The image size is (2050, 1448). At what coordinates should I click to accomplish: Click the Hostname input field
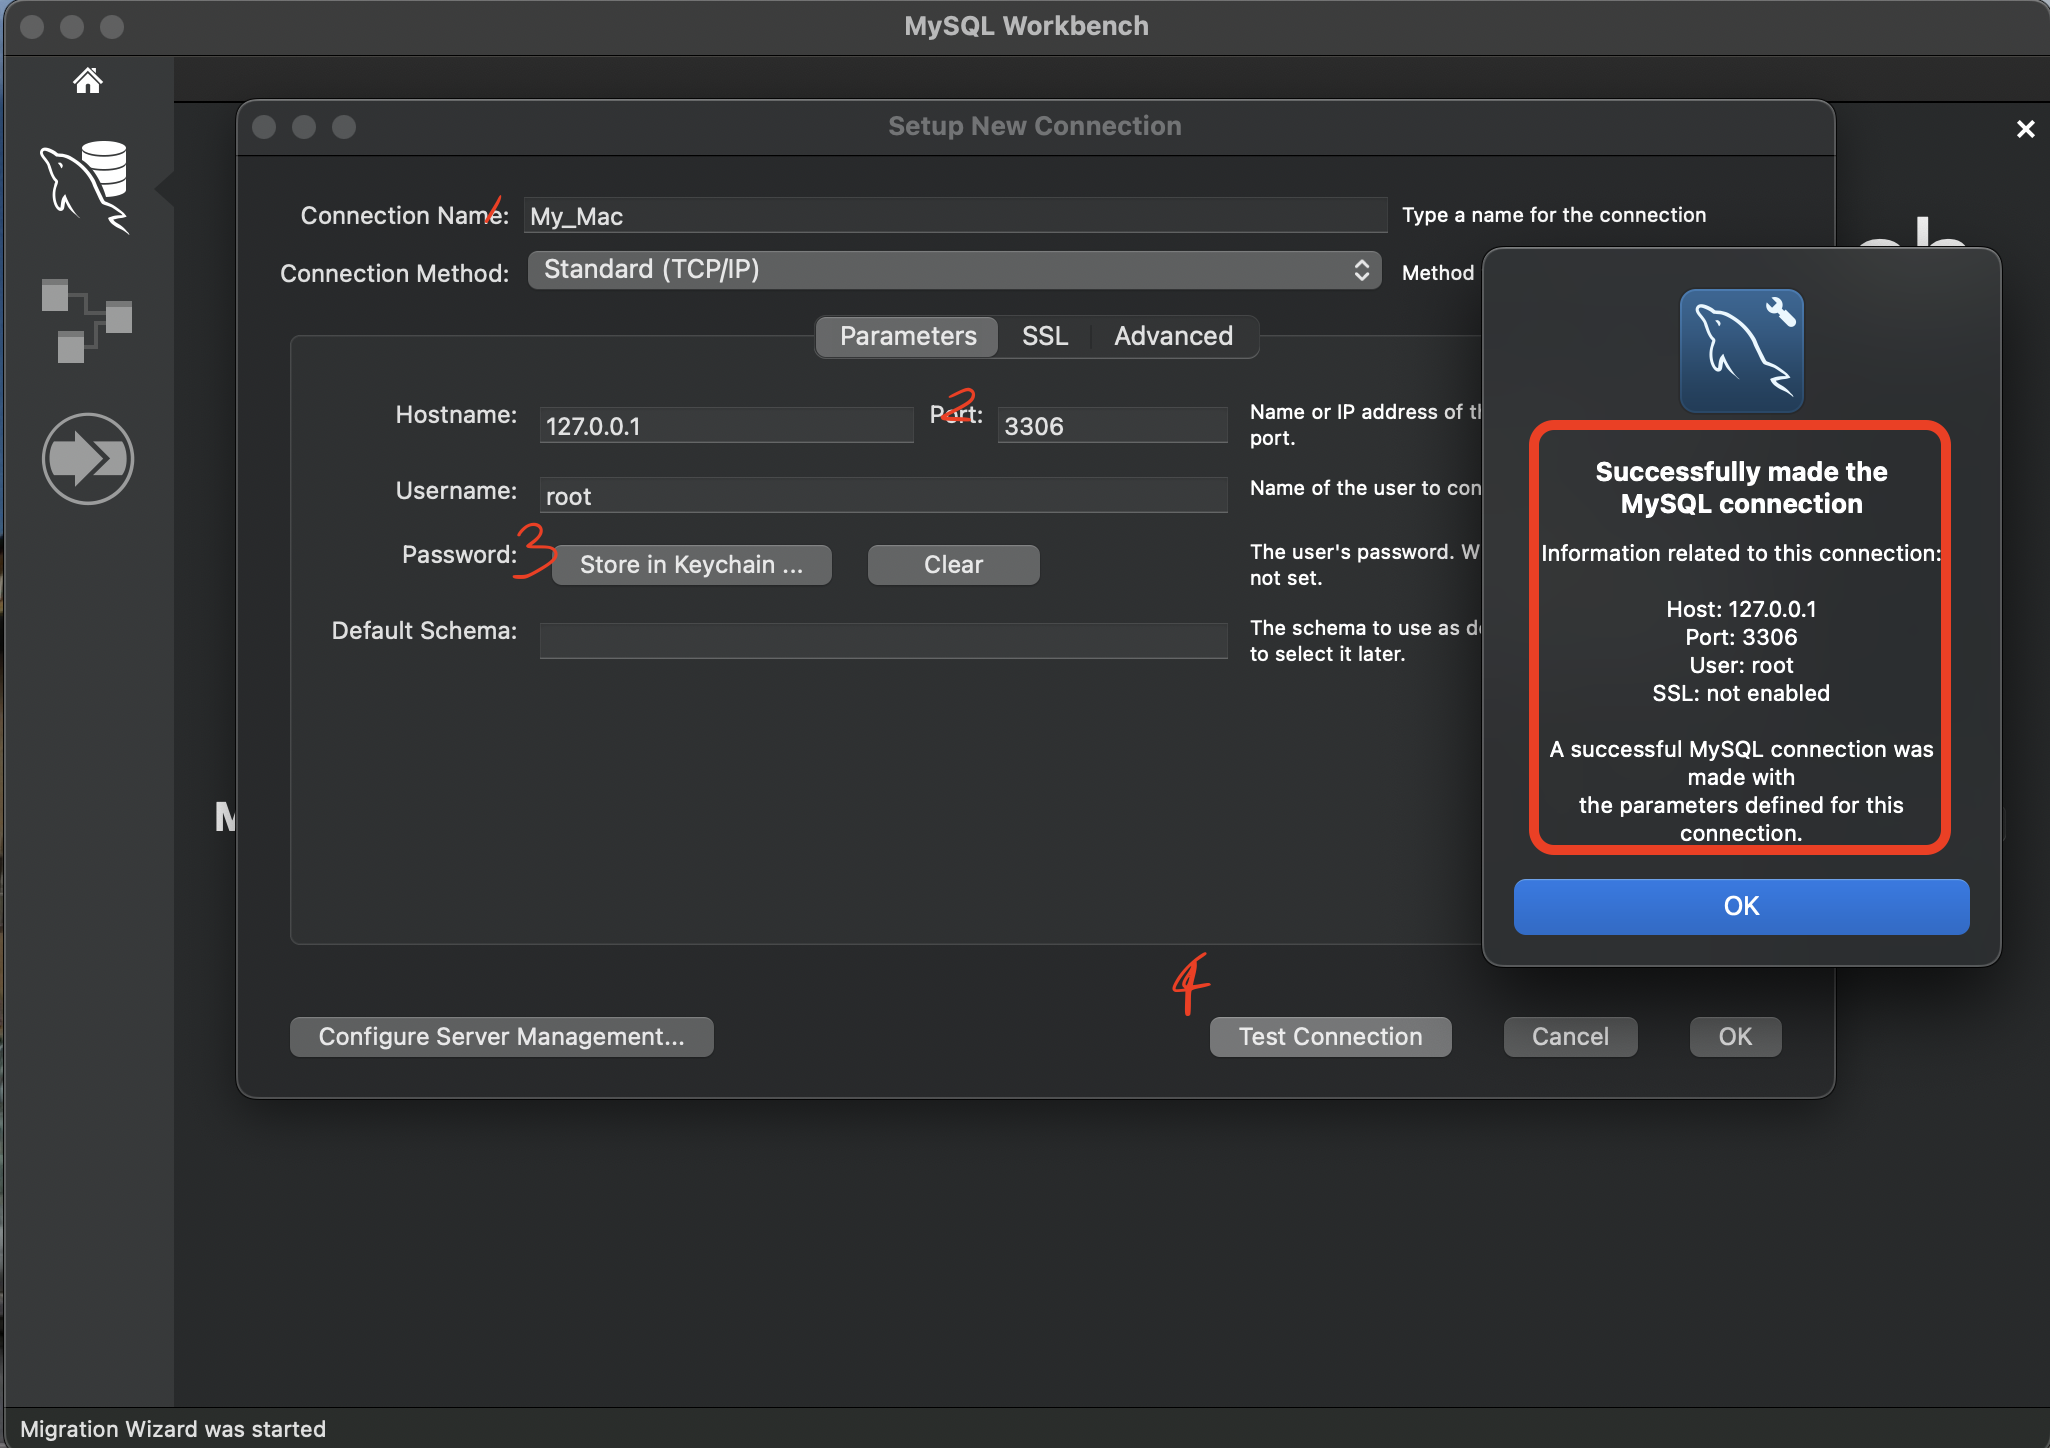pos(726,426)
